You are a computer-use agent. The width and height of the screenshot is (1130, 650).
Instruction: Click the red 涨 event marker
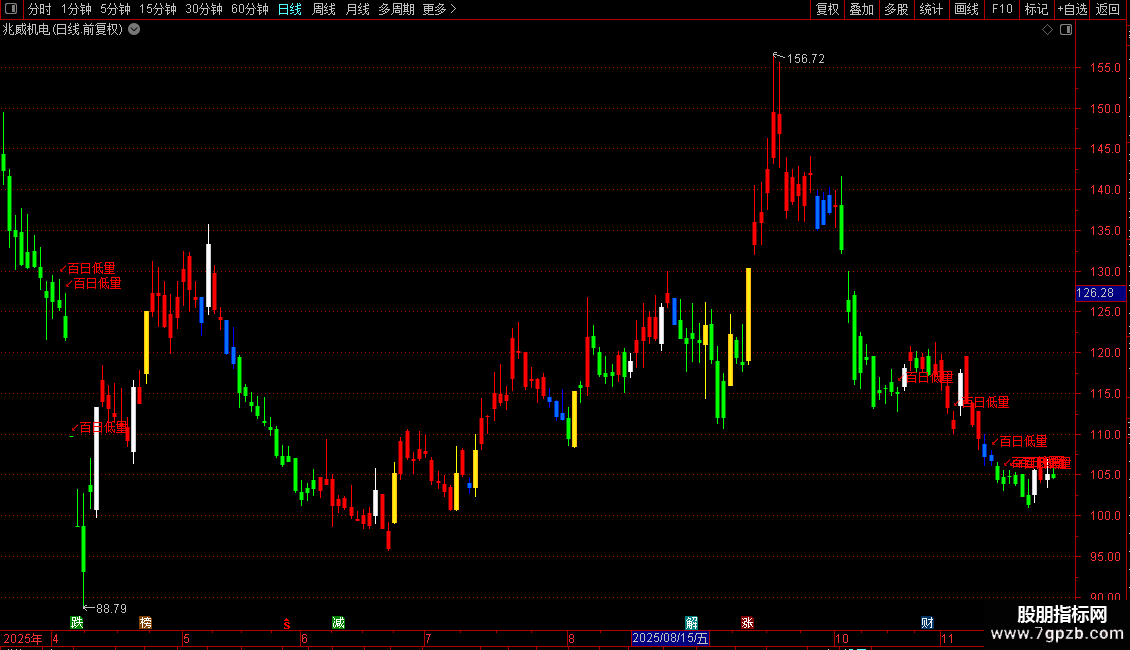pos(747,623)
